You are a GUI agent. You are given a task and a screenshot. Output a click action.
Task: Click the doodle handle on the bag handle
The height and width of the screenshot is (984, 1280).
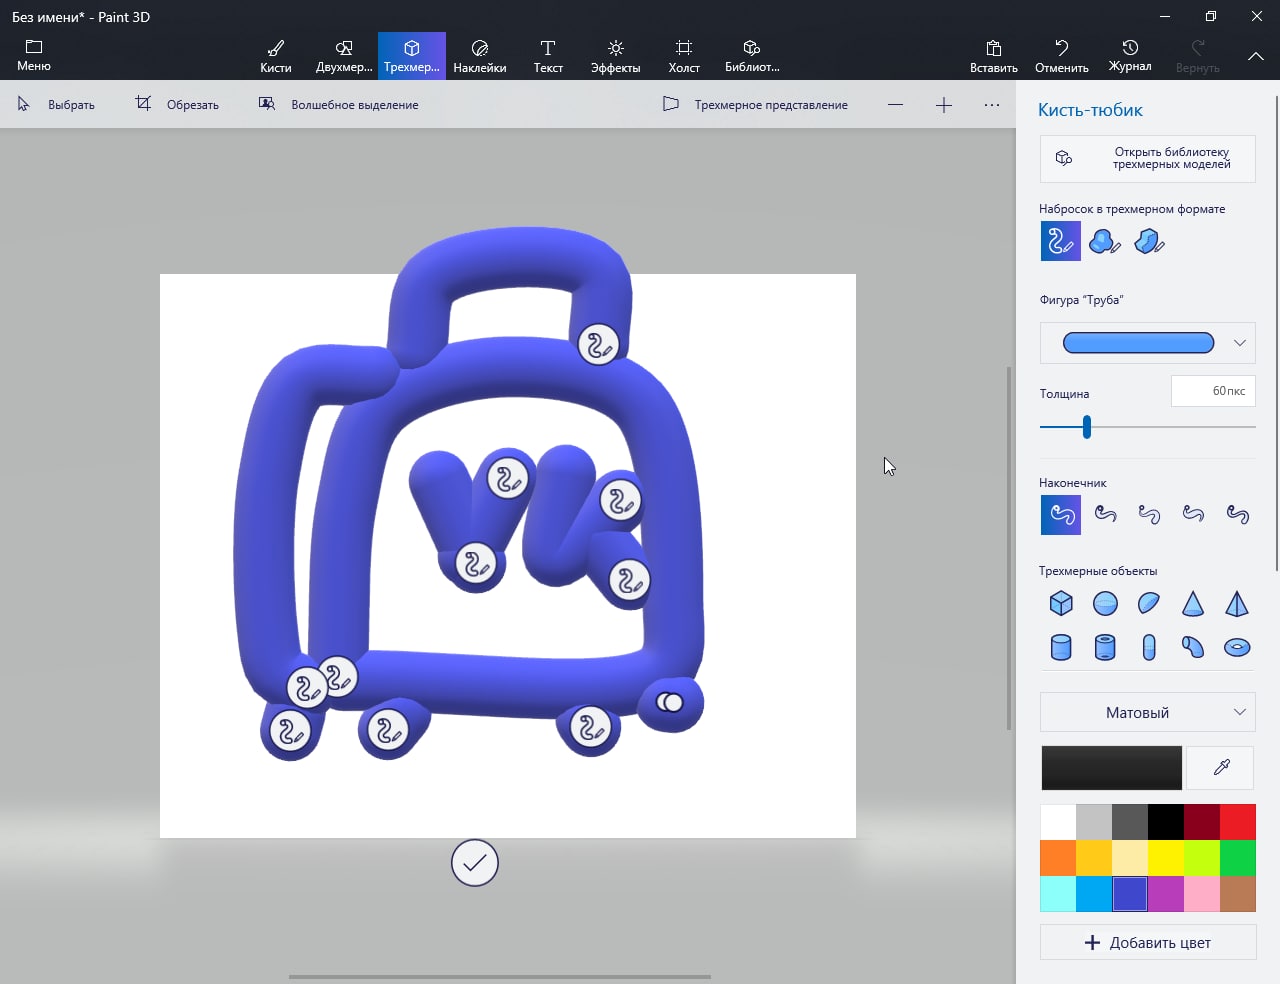599,345
